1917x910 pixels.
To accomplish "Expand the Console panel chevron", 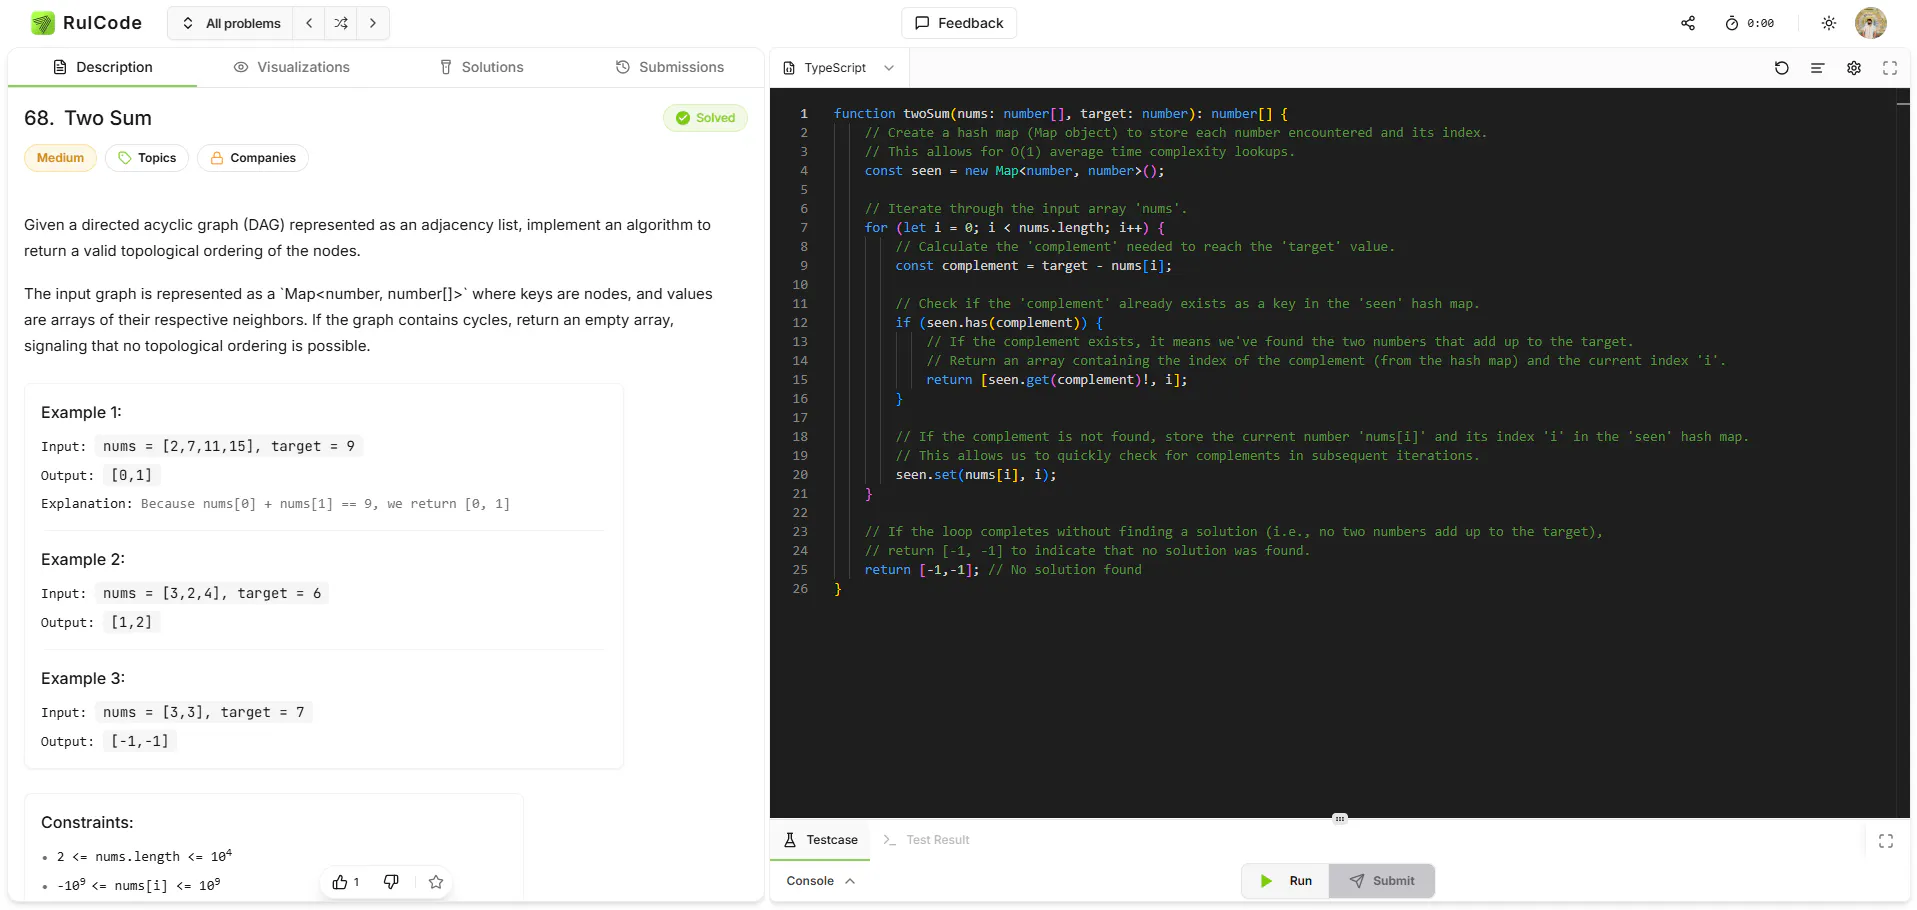I will tap(850, 881).
